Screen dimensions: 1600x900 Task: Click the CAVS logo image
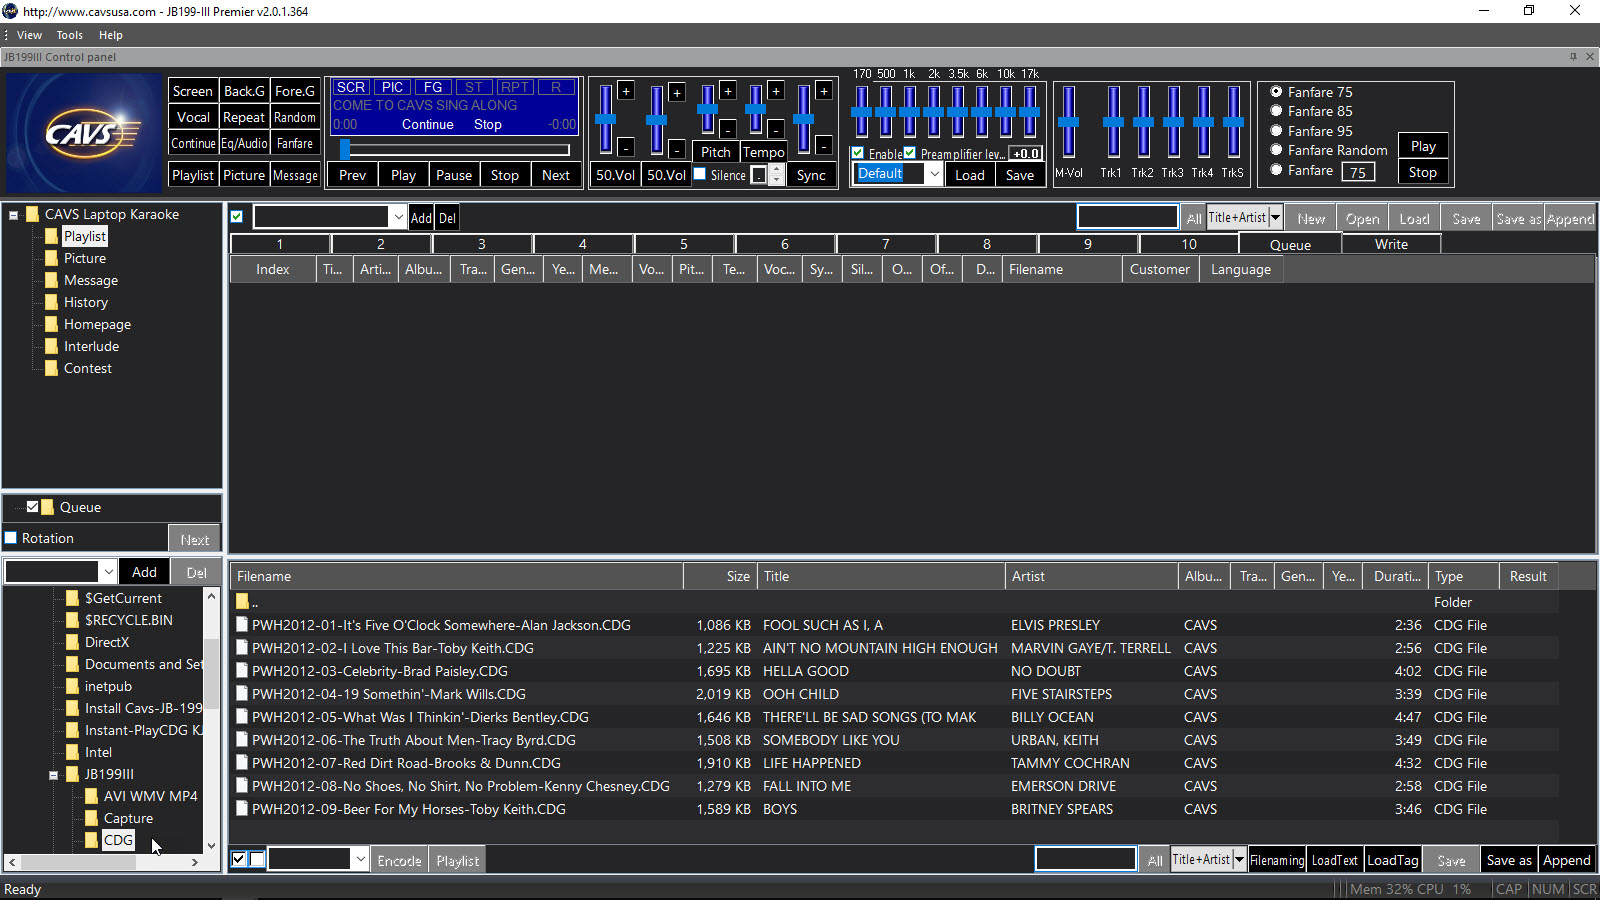click(x=84, y=133)
